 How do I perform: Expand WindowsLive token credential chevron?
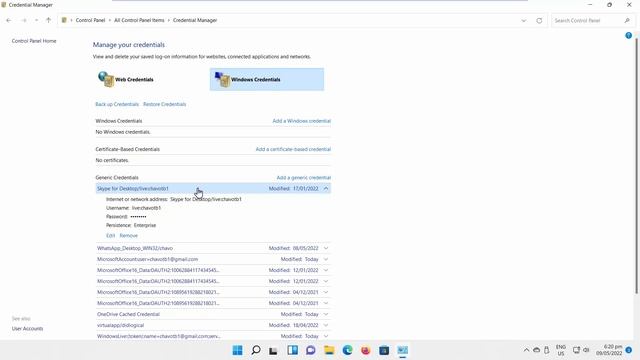tap(326, 336)
